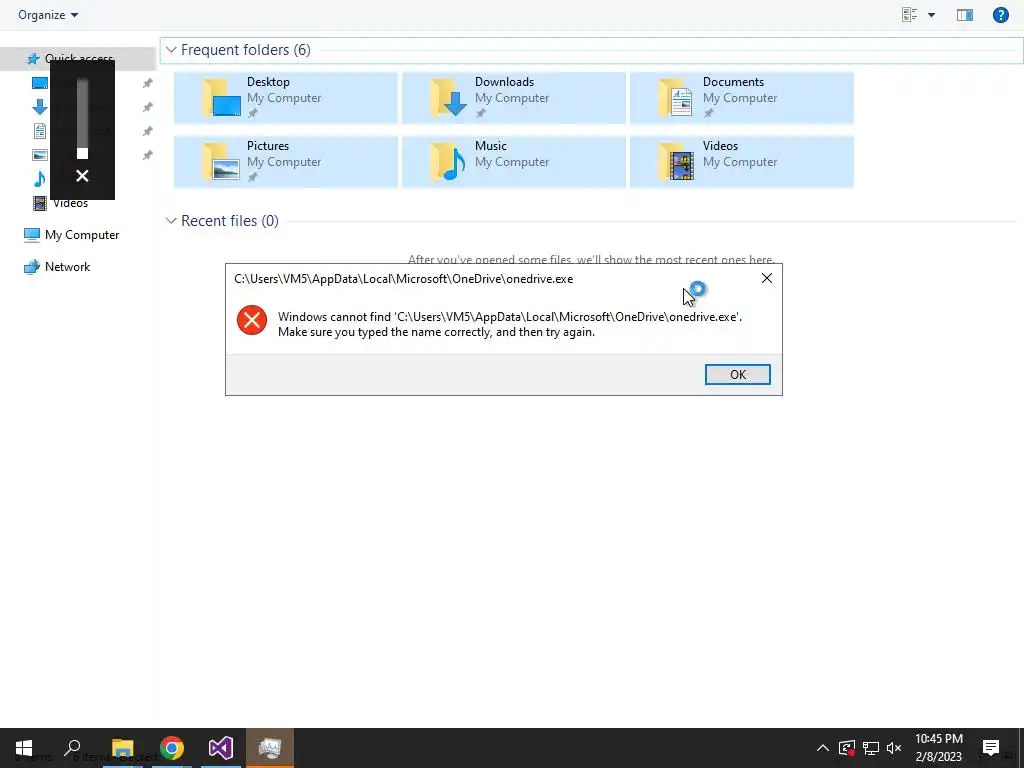Select Documents icon in navigation sidebar
This screenshot has width=1024, height=768.
pyautogui.click(x=40, y=131)
